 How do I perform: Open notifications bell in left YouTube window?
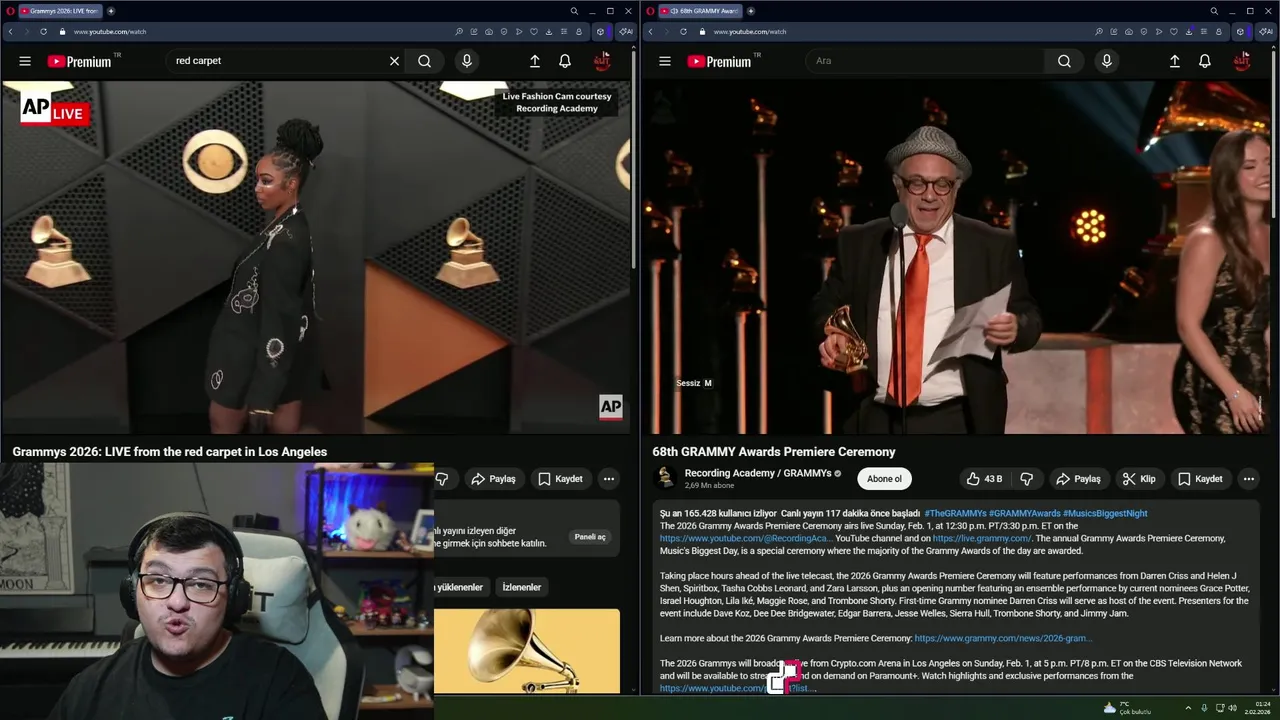[565, 61]
